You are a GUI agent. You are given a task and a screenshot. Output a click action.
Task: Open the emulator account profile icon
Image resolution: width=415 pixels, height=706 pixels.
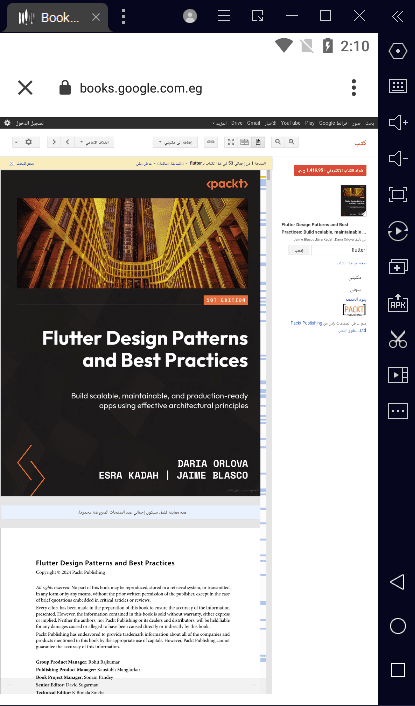190,16
